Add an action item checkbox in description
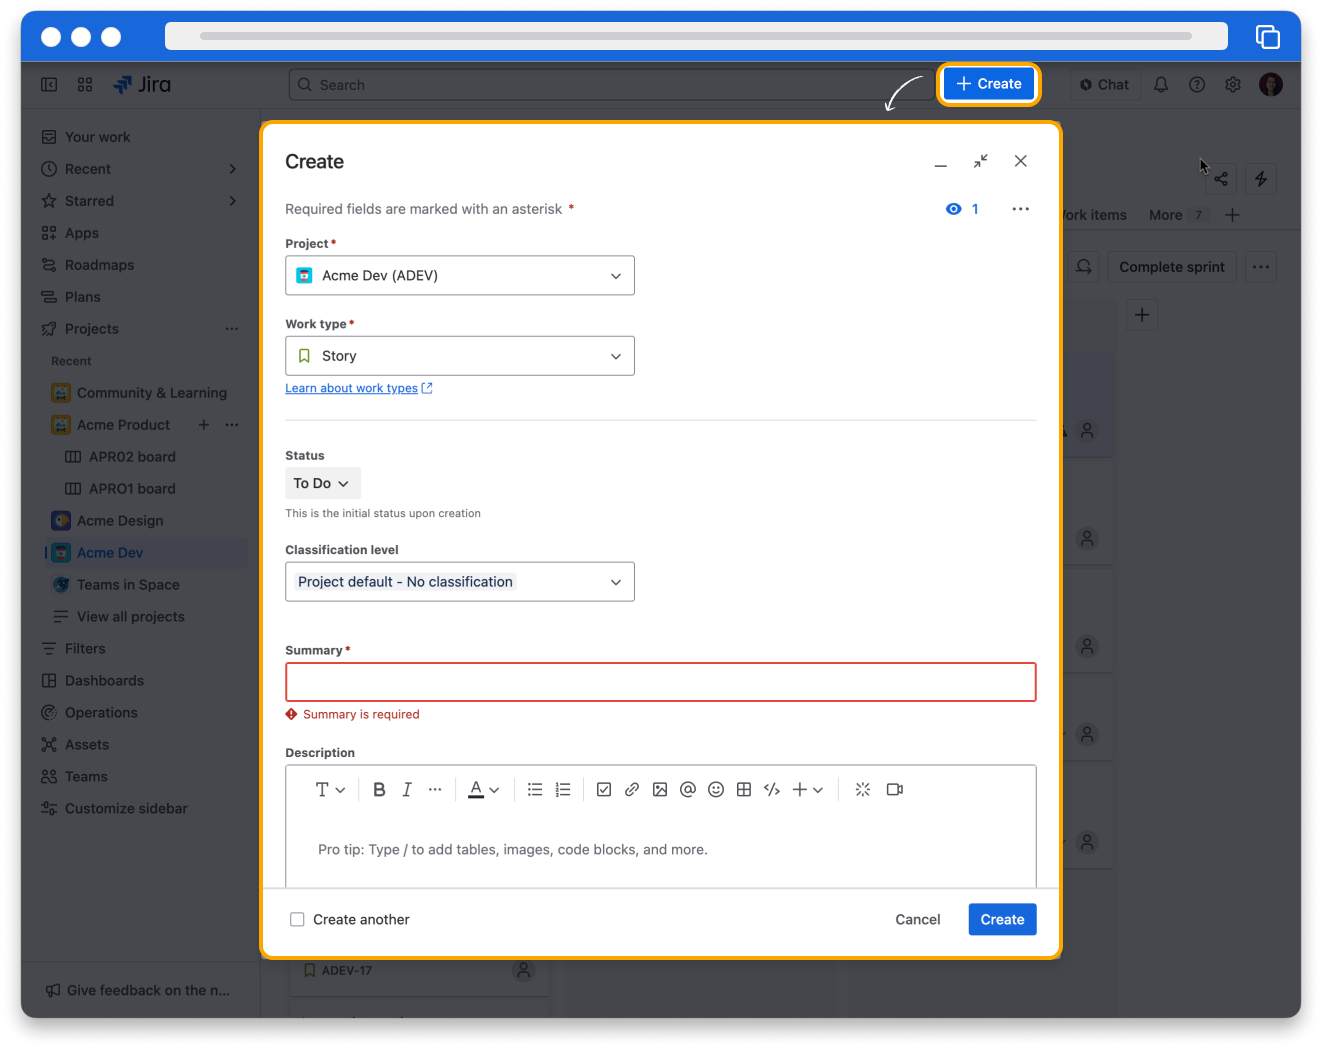This screenshot has height=1049, width=1322. coord(604,790)
